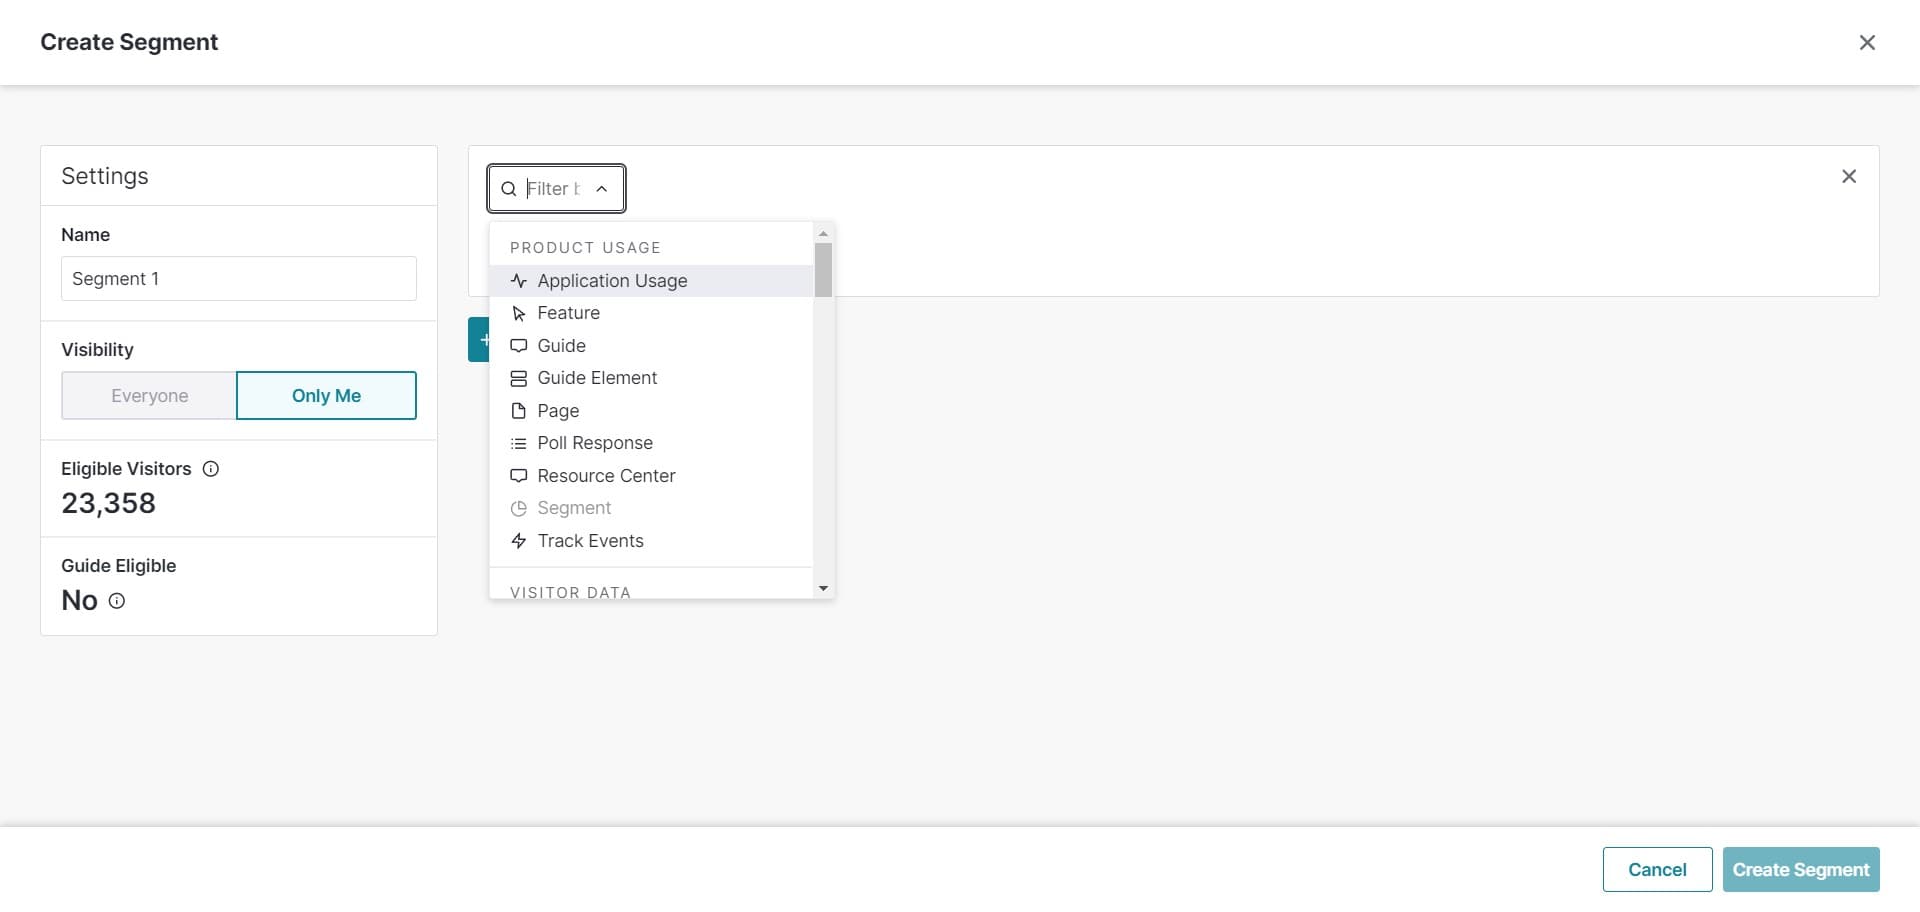This screenshot has width=1920, height=912.
Task: Click the Segment 1 name input field
Action: pyautogui.click(x=237, y=279)
